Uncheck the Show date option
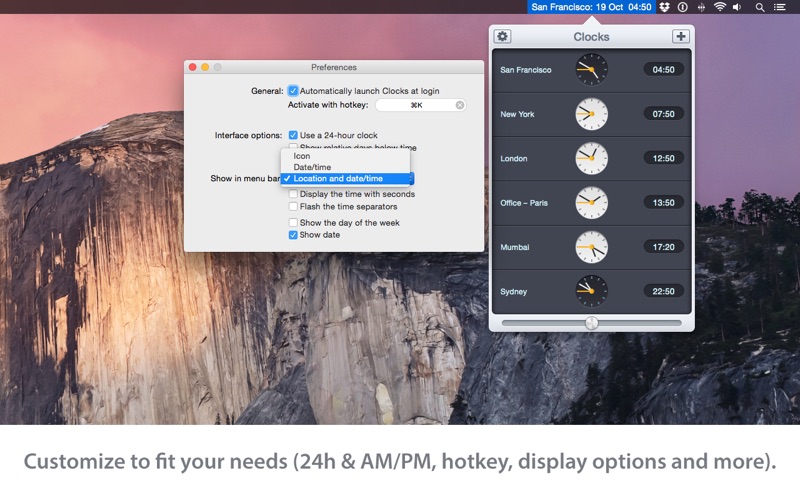 (293, 235)
